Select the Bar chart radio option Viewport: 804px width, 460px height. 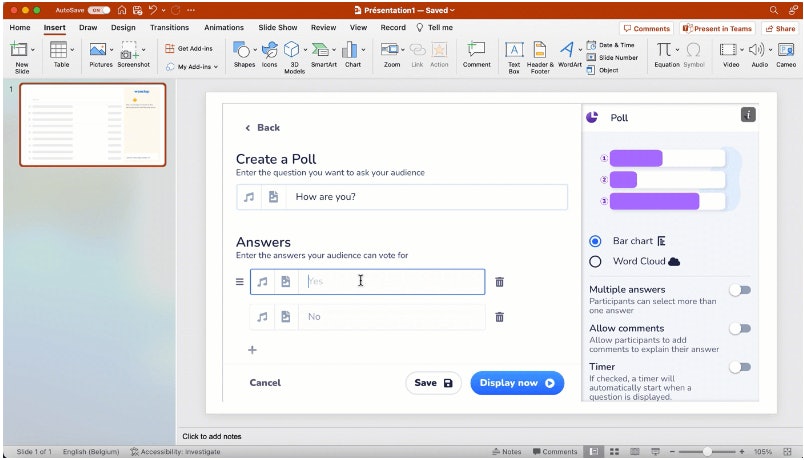click(595, 241)
